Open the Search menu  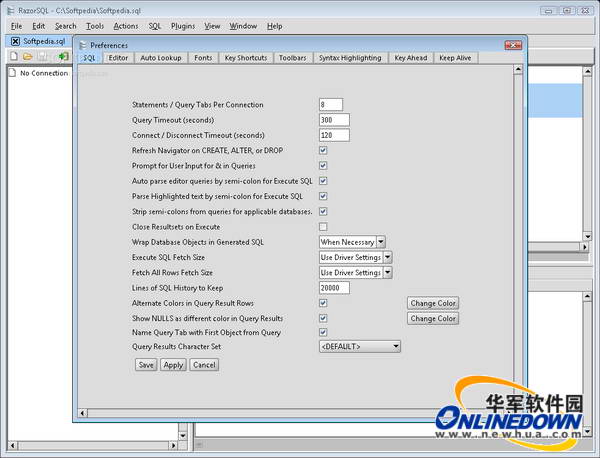pos(65,26)
